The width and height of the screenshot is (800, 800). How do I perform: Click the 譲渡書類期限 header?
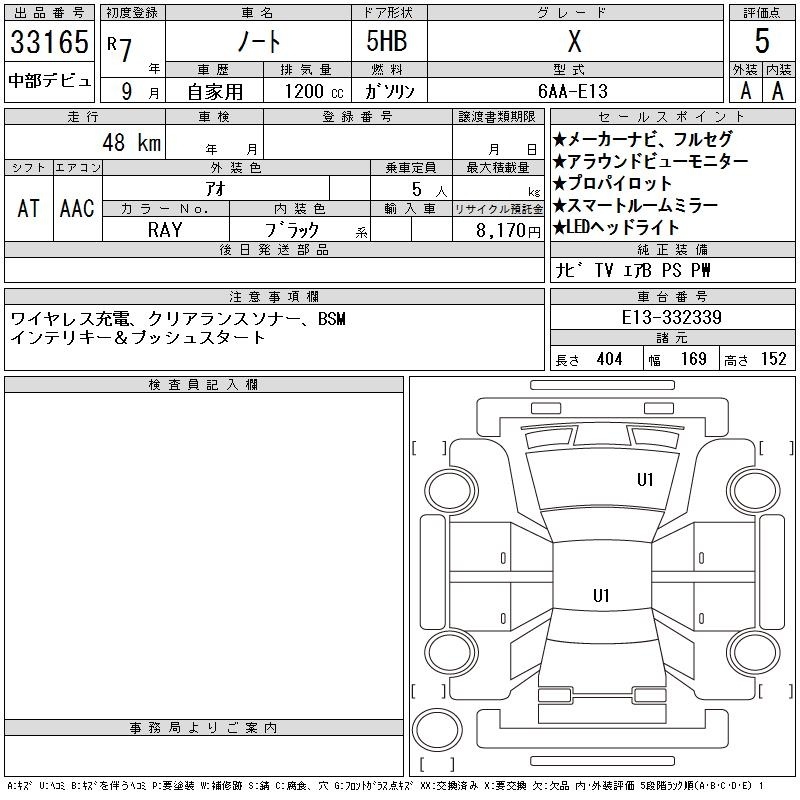pyautogui.click(x=497, y=116)
